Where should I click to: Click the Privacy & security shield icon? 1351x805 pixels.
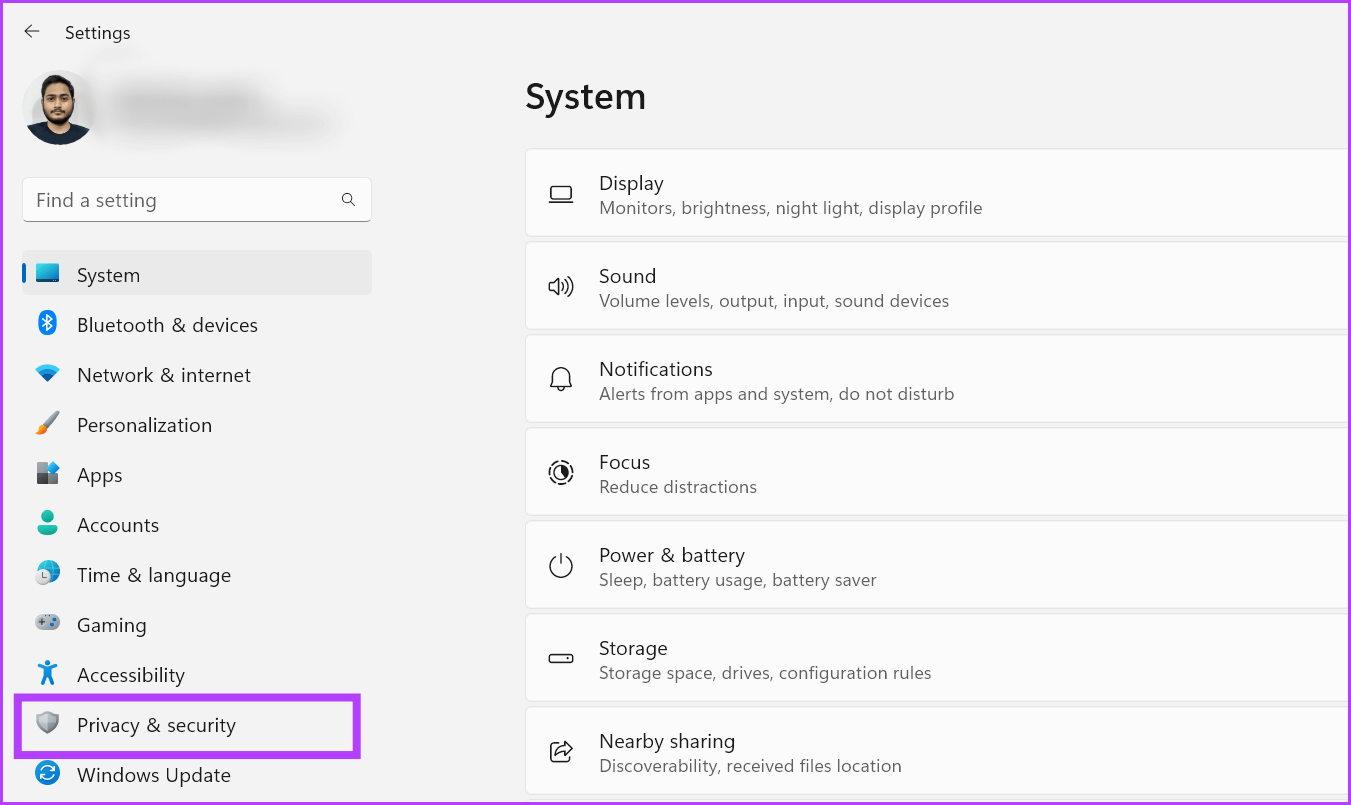point(47,723)
